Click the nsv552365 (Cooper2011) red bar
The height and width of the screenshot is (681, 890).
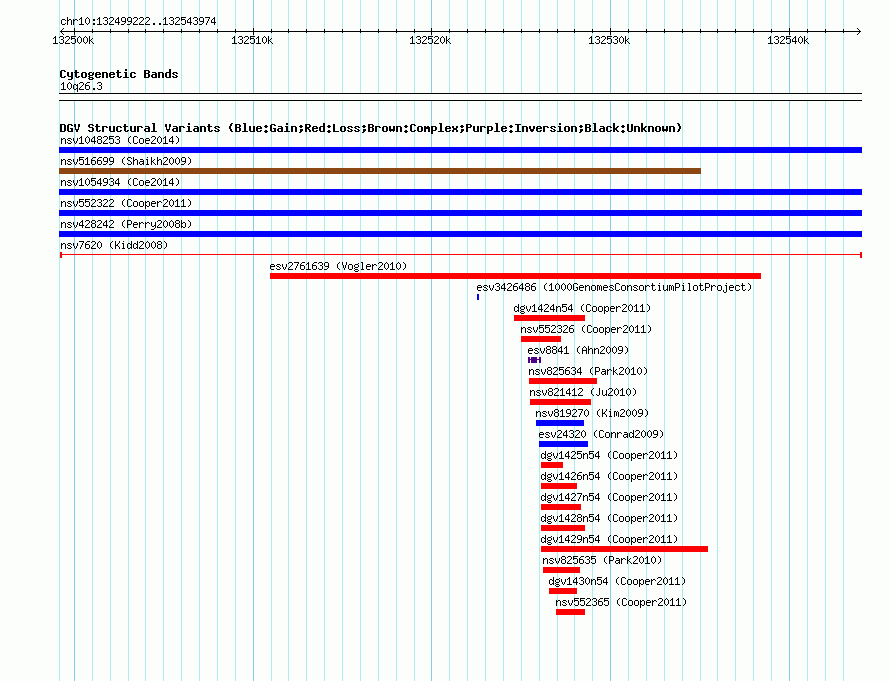click(570, 612)
